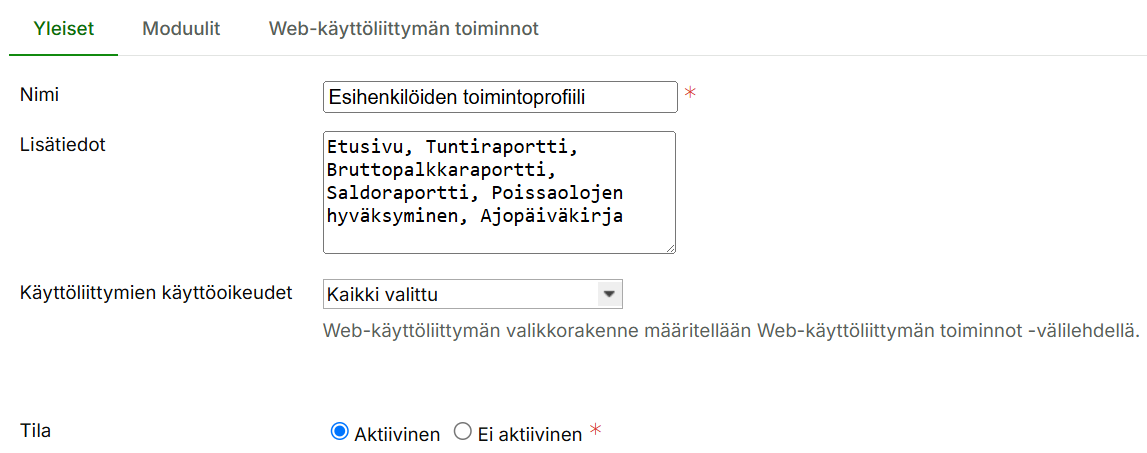Select the Aktiivinen radio button
The width and height of the screenshot is (1147, 453).
(339, 432)
